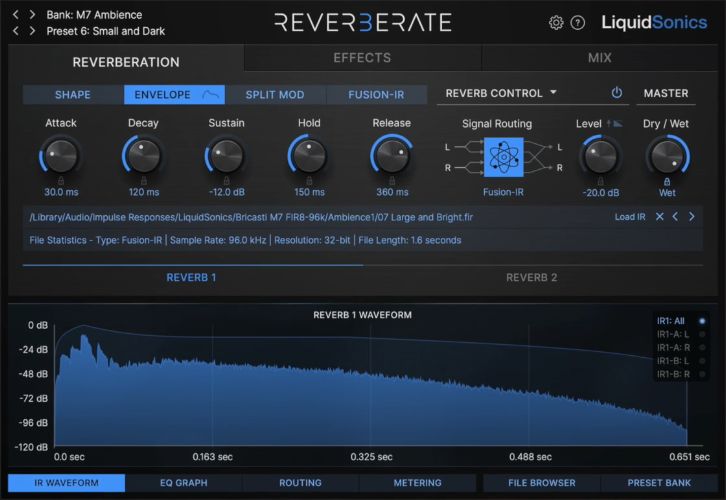Load next IR file with right chevron
The height and width of the screenshot is (500, 726).
pyautogui.click(x=691, y=216)
